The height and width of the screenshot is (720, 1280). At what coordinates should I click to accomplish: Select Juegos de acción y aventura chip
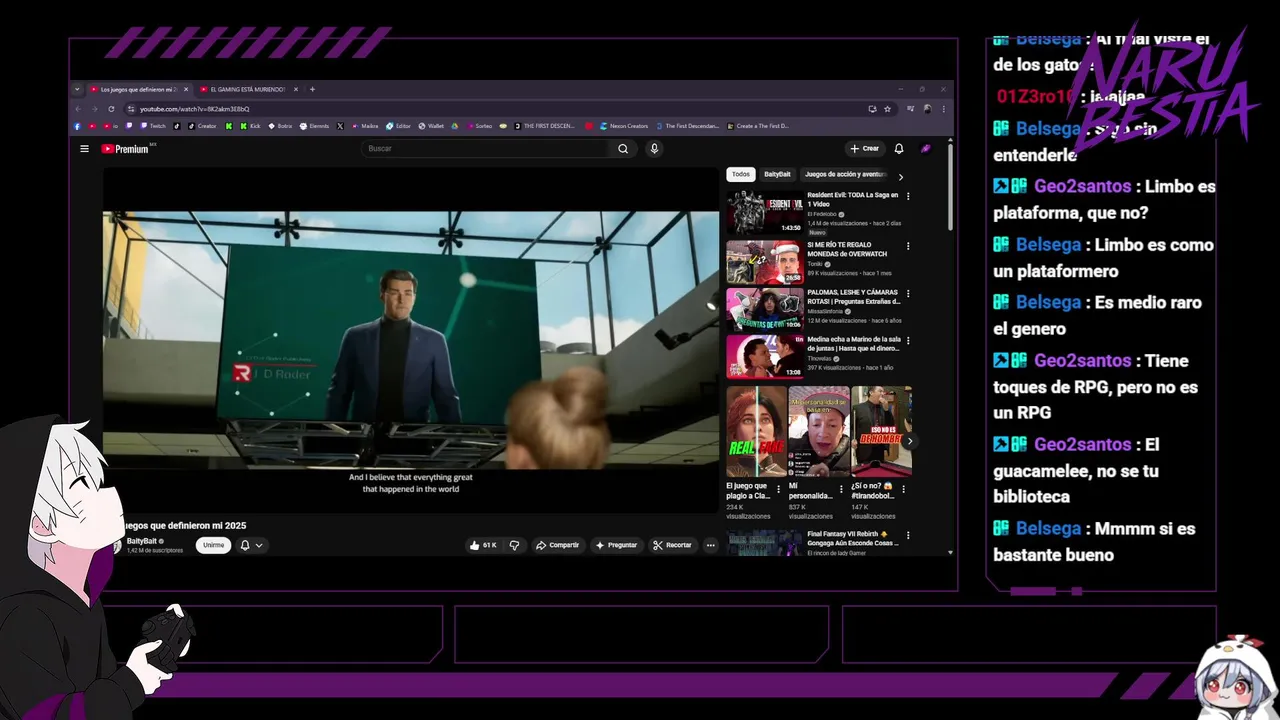pyautogui.click(x=845, y=174)
